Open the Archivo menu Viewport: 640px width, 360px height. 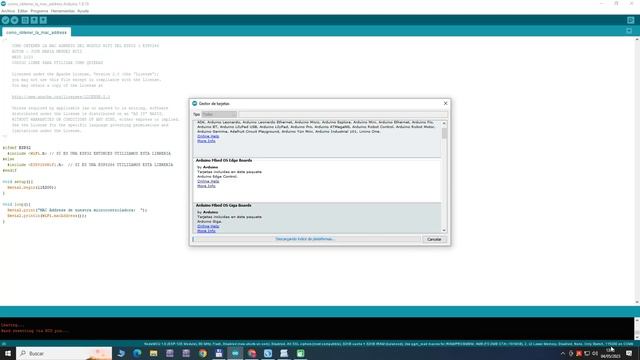pos(8,11)
